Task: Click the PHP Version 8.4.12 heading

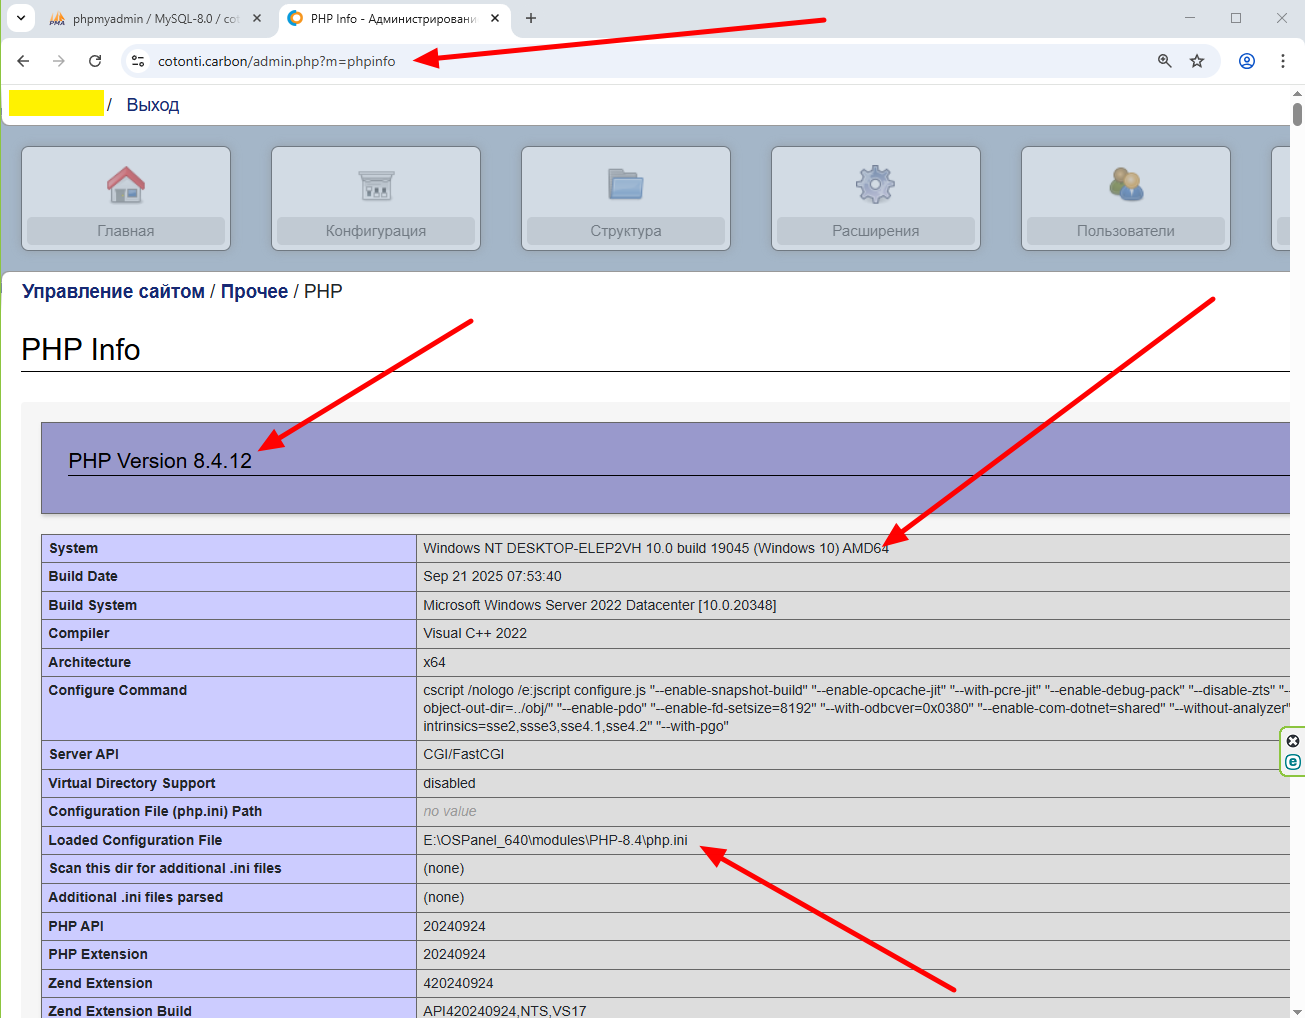Action: click(160, 461)
